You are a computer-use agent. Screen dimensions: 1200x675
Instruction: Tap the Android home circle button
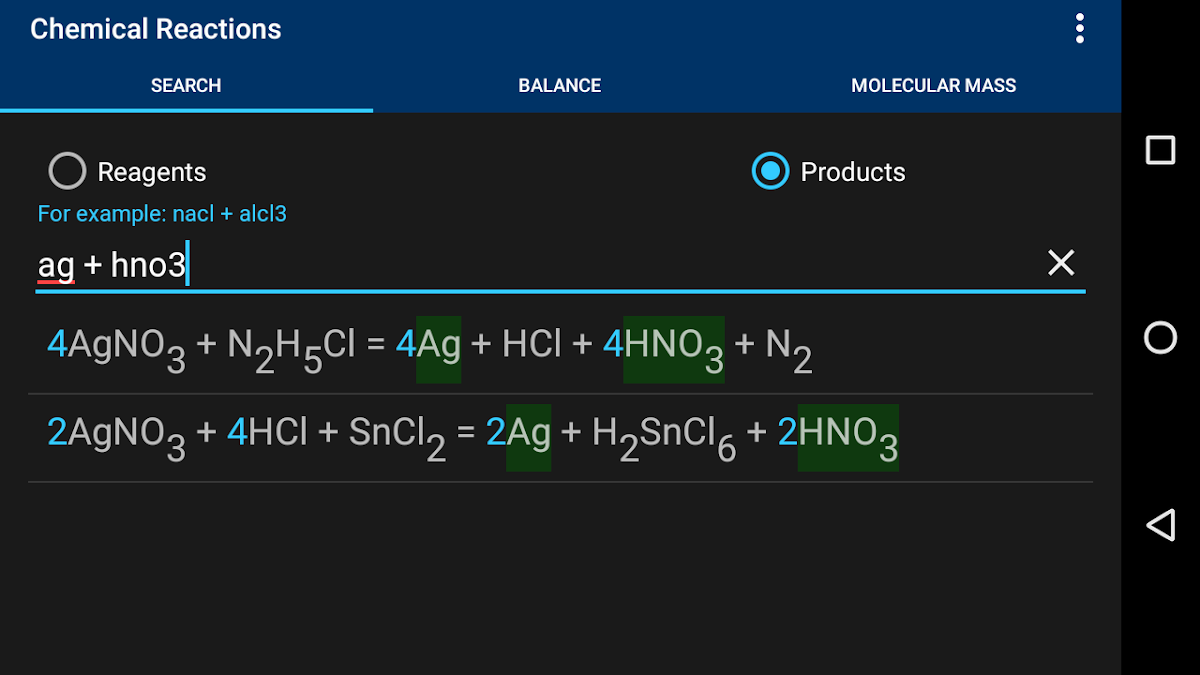[1160, 338]
